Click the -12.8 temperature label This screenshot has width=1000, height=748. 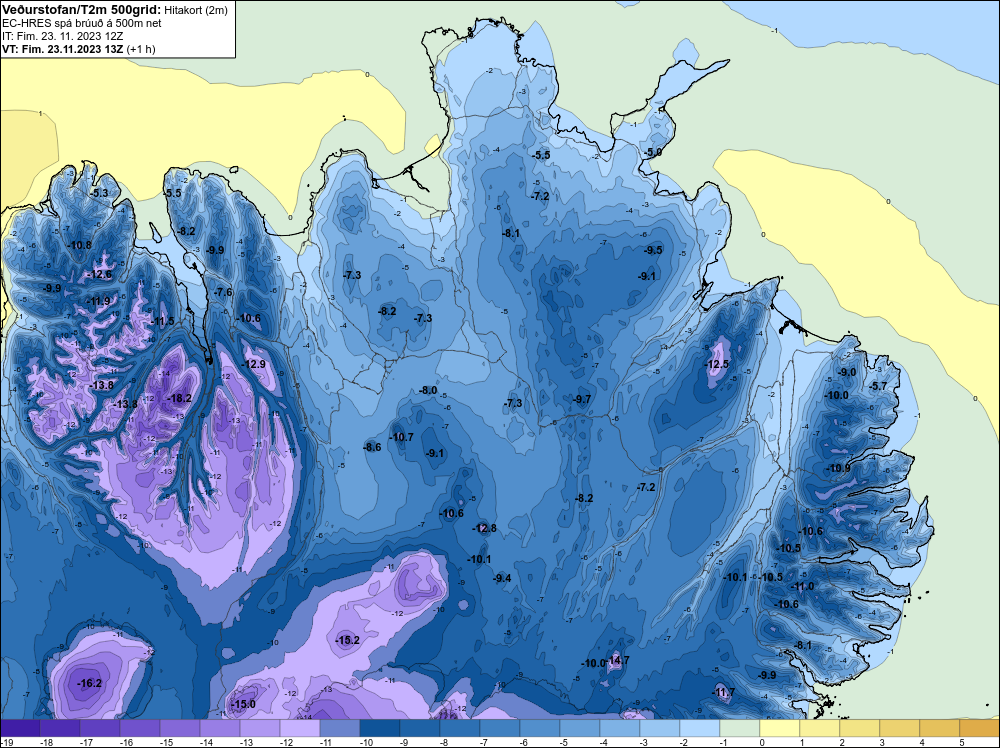484,528
